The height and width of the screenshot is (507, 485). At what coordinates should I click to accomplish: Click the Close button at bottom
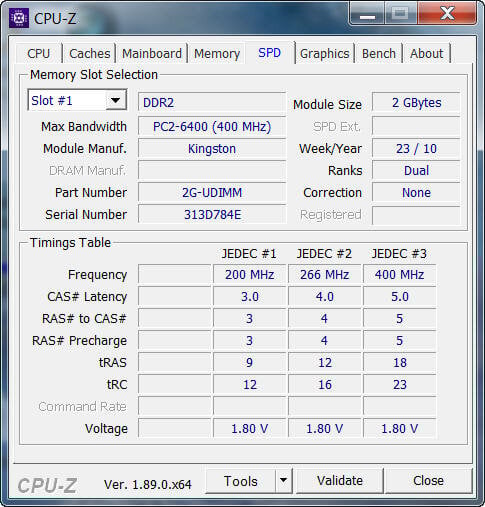point(428,480)
